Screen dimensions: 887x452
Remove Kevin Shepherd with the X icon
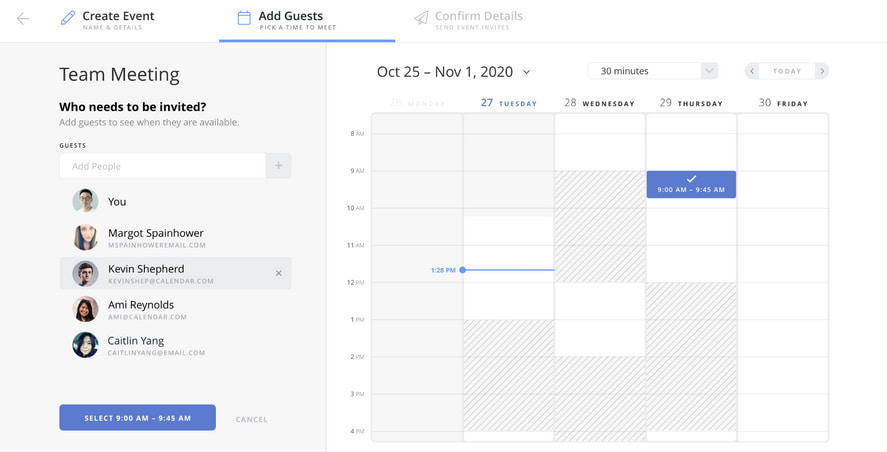pyautogui.click(x=278, y=273)
